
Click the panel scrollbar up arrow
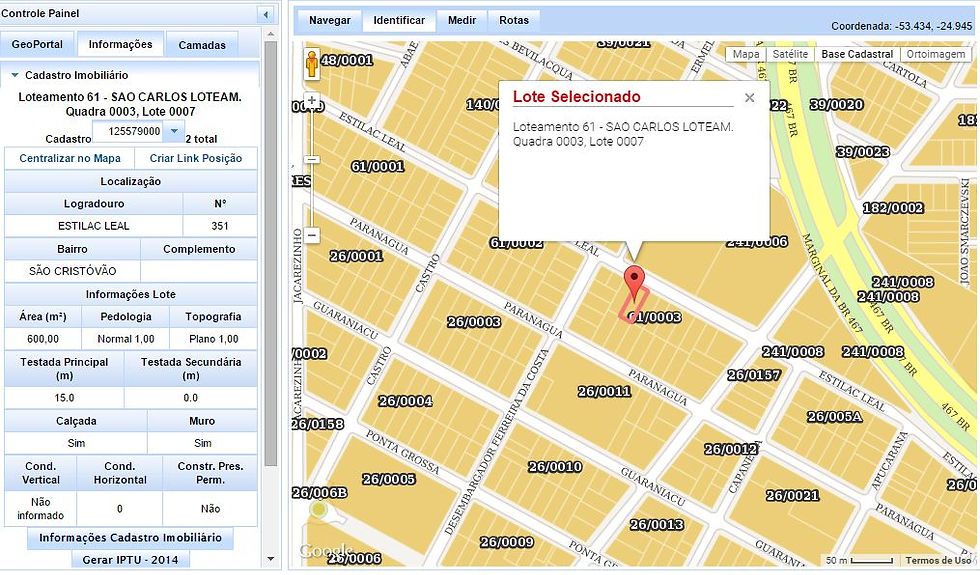point(271,32)
